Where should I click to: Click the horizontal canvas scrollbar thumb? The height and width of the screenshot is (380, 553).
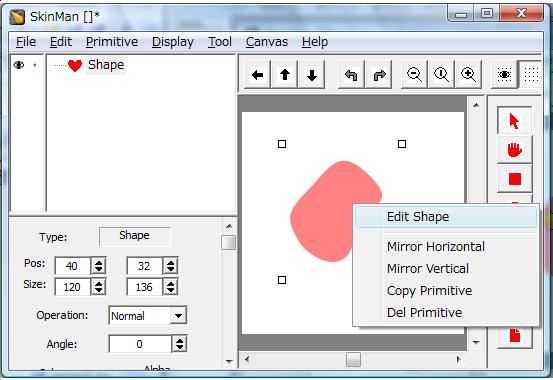point(353,360)
